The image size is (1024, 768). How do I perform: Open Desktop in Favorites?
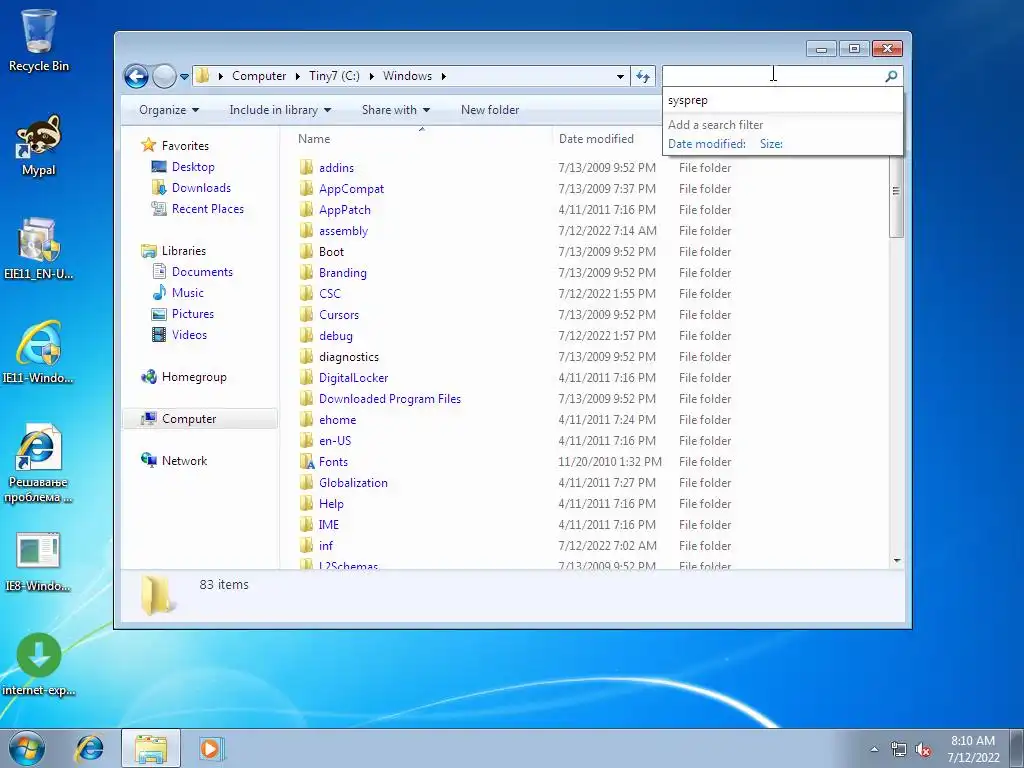coord(193,167)
